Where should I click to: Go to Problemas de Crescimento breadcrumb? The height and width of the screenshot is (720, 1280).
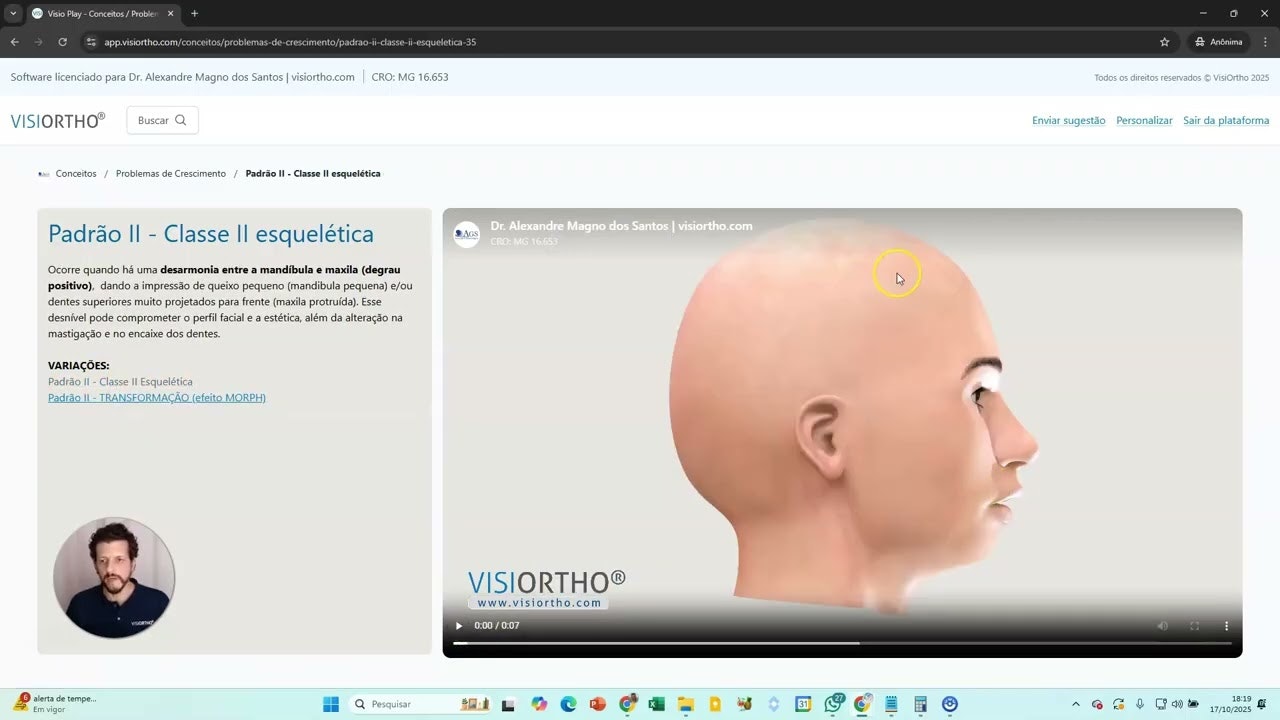[x=171, y=174]
